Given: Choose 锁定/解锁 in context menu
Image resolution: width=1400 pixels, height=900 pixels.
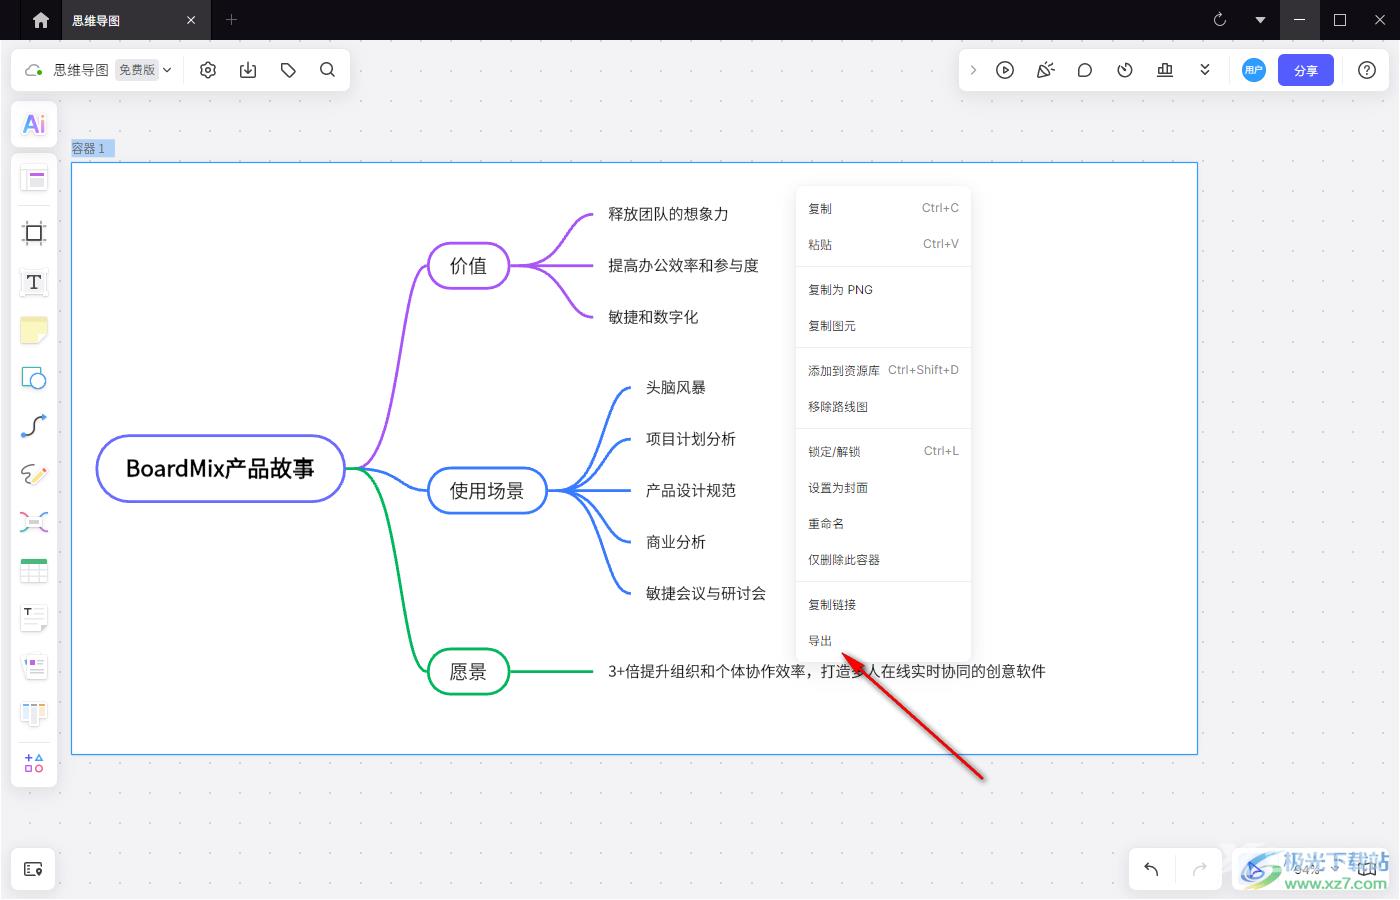Looking at the screenshot, I should point(883,452).
